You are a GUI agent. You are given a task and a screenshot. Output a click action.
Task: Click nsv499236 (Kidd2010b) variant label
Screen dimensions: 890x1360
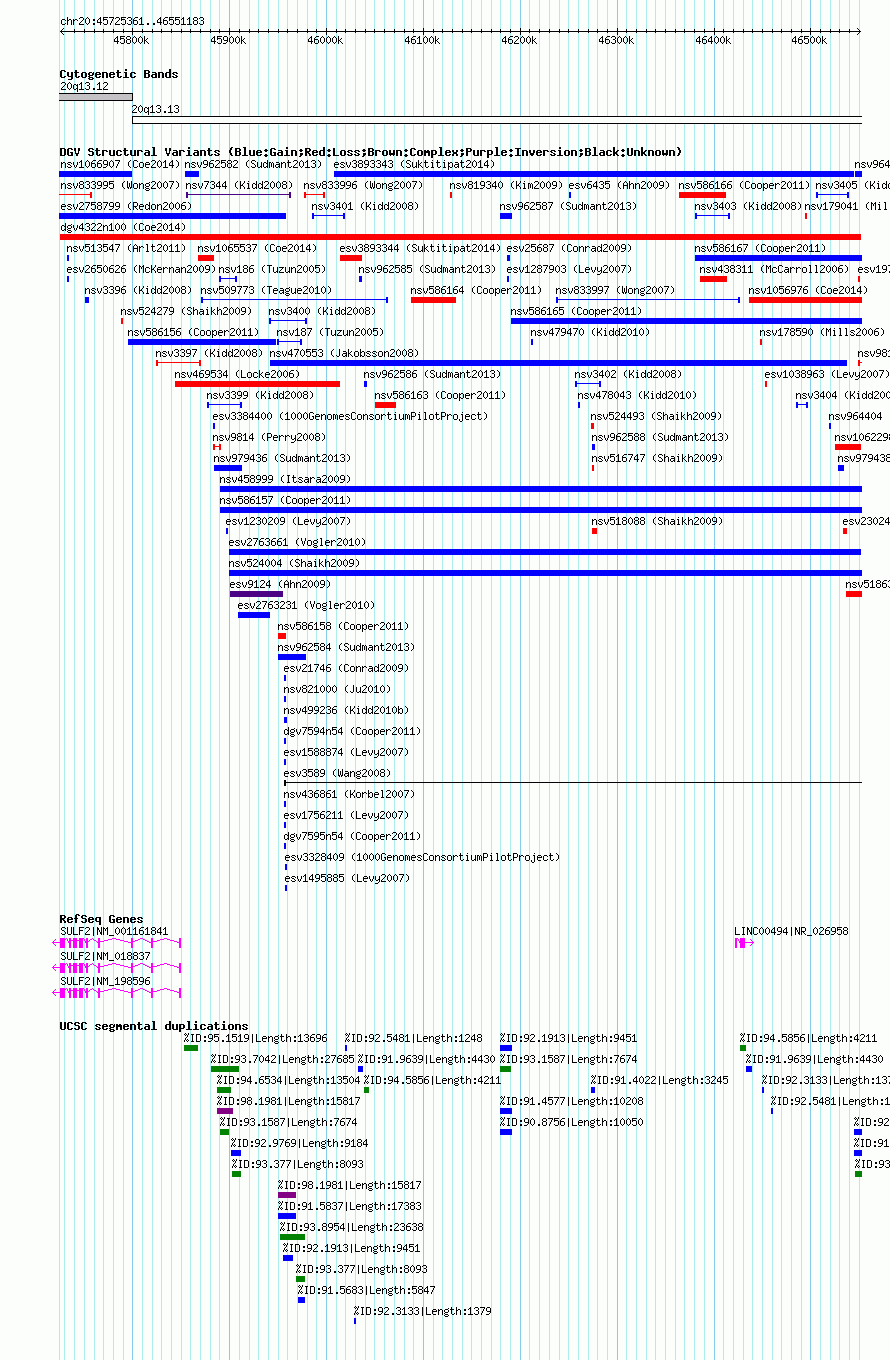pyautogui.click(x=346, y=710)
